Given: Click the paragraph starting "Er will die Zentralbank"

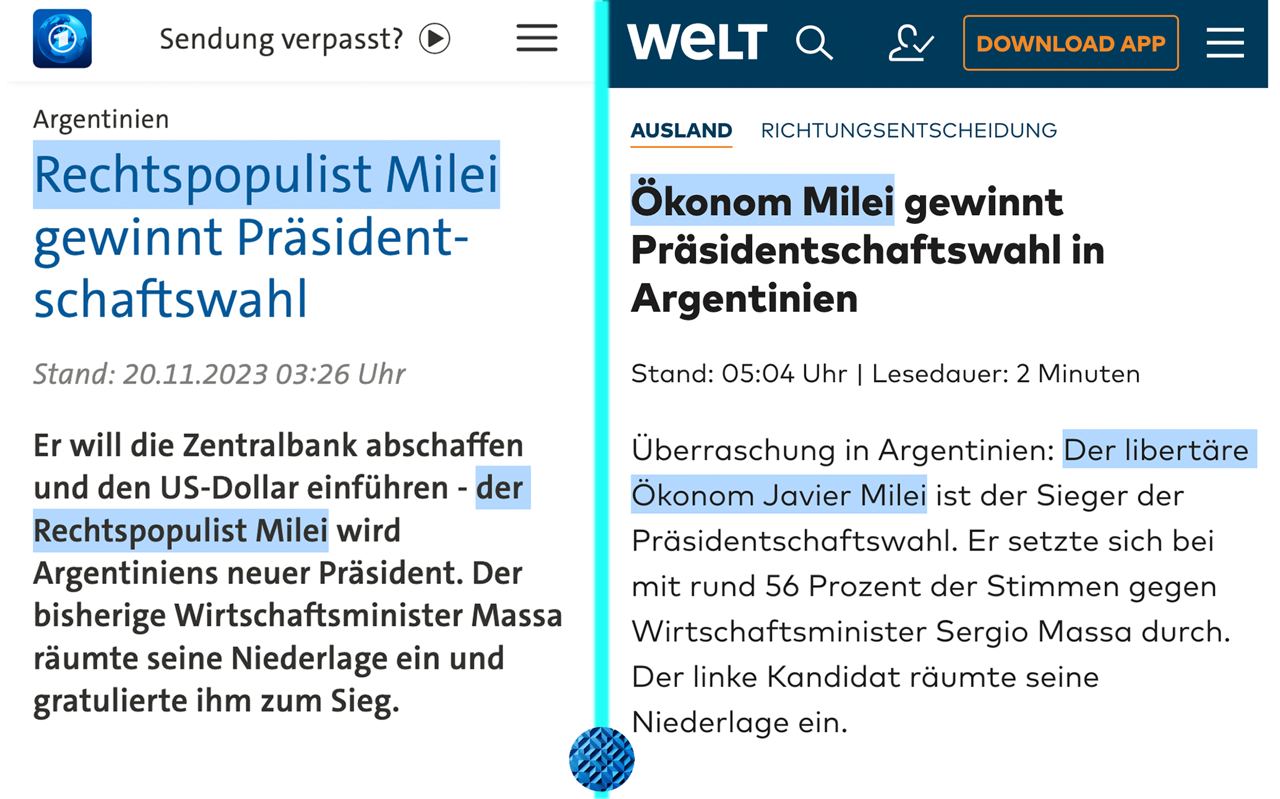Looking at the screenshot, I should click(x=297, y=573).
